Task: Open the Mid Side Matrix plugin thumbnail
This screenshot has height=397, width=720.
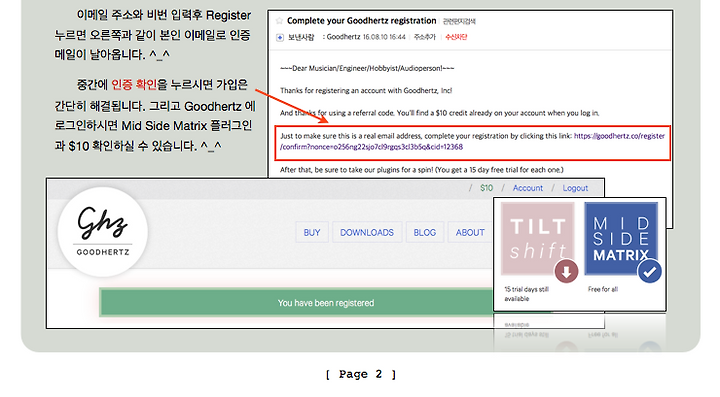Action: click(621, 239)
